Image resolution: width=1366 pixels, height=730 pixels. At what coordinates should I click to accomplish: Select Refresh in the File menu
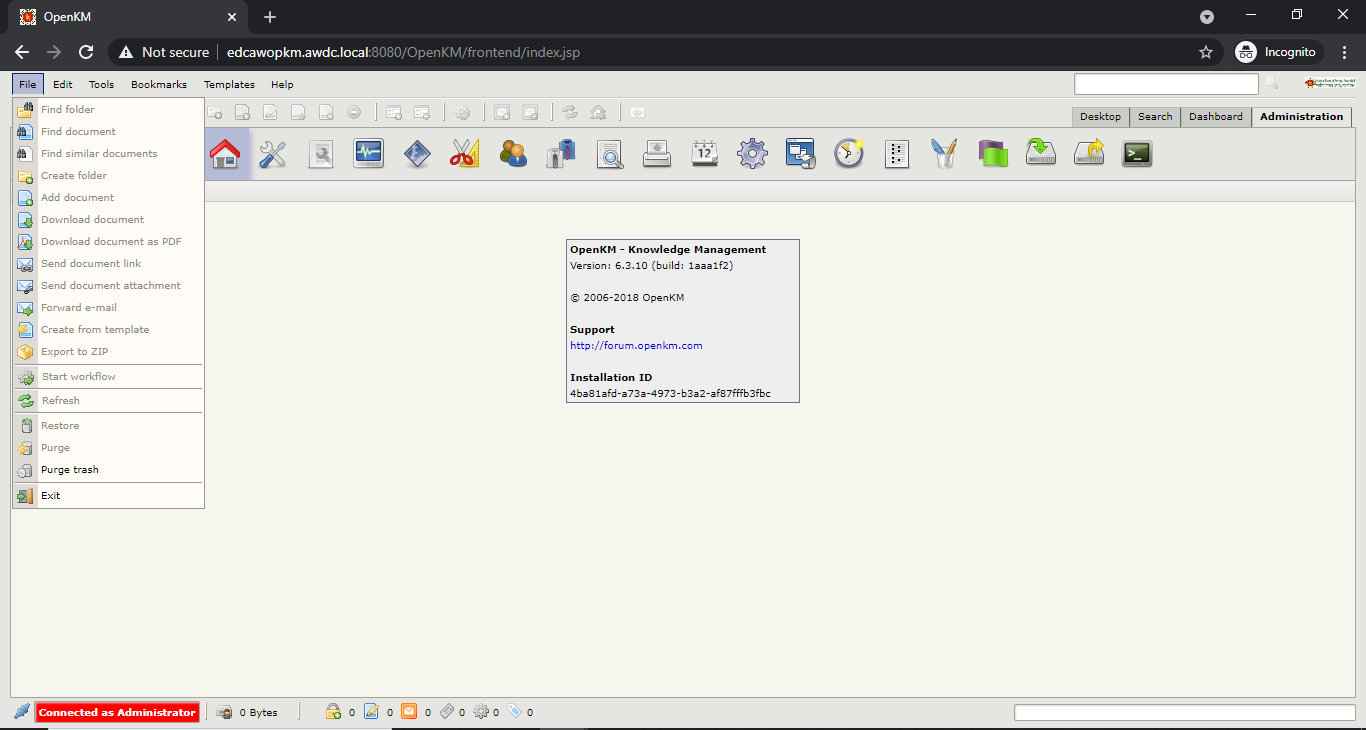tap(108, 401)
